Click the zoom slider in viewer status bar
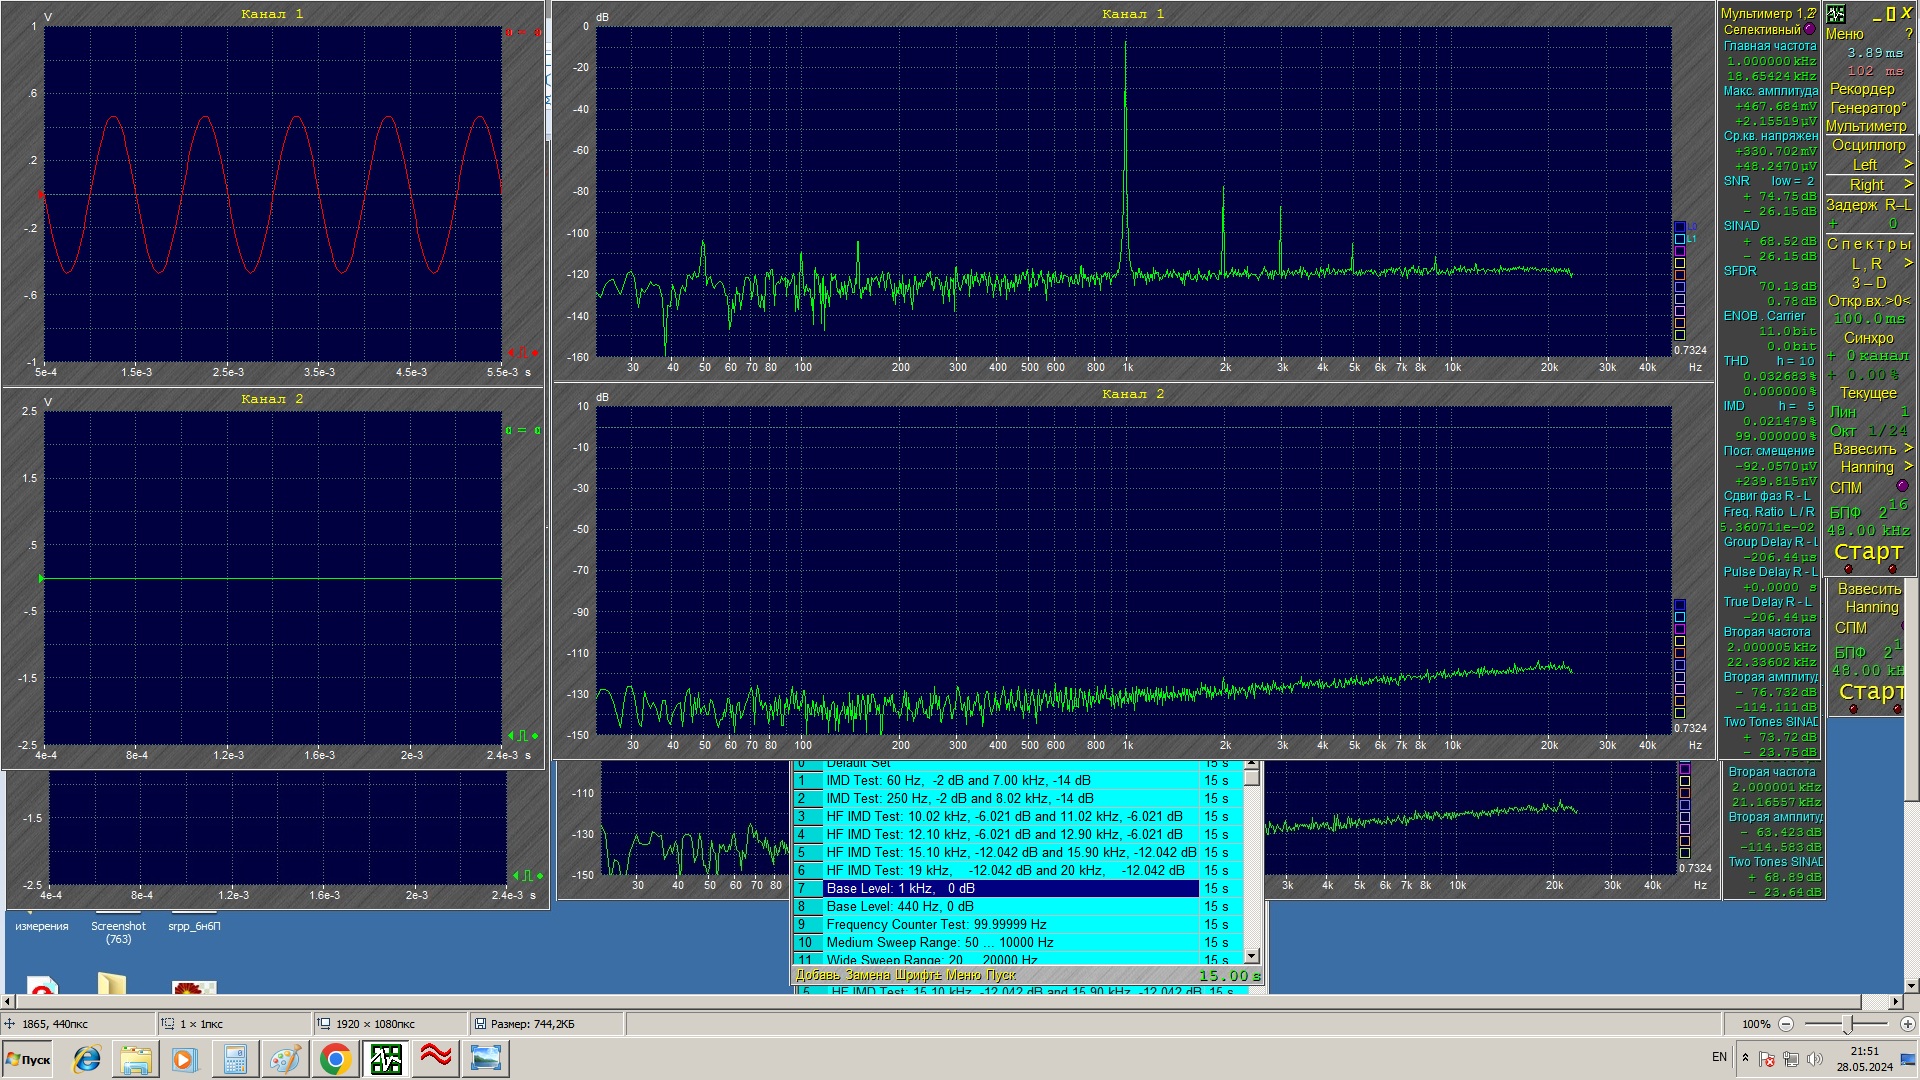Viewport: 1920px width, 1080px height. pos(1848,1024)
